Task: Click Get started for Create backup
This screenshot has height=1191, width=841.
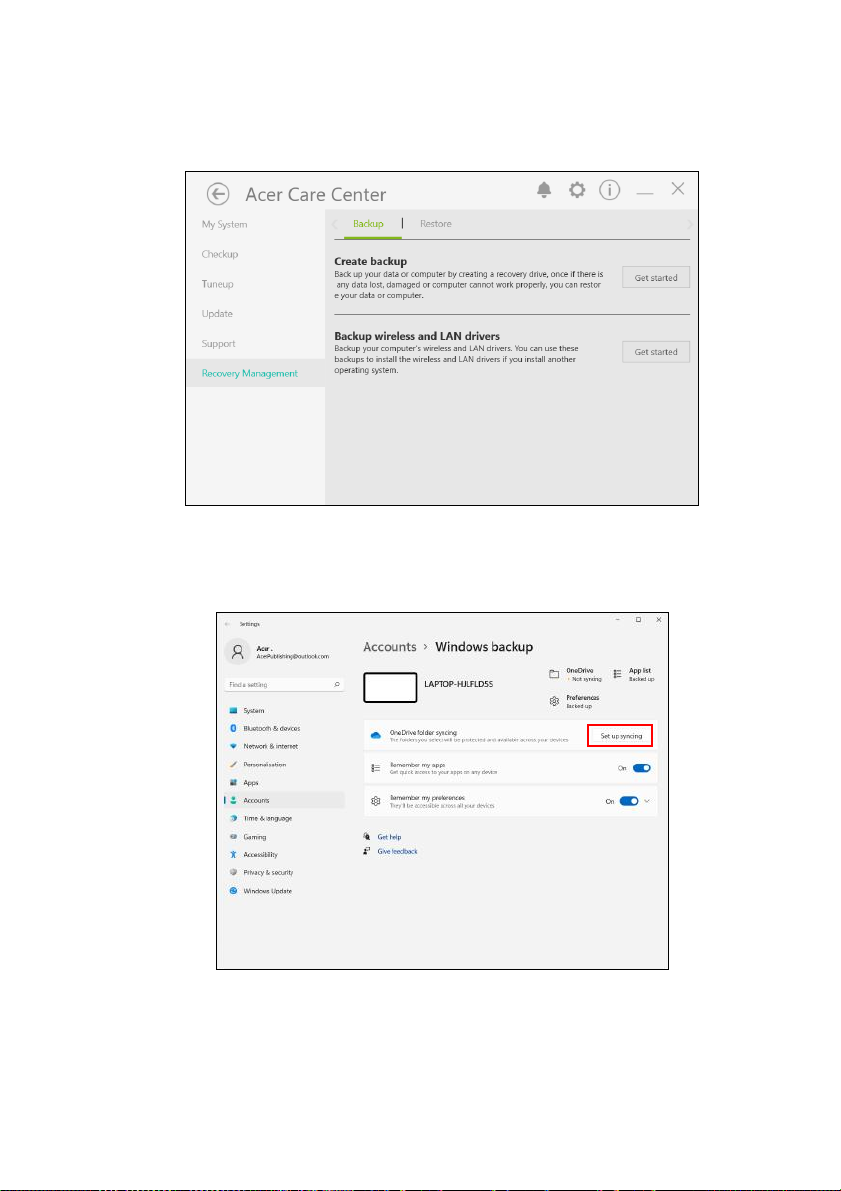Action: coord(656,277)
